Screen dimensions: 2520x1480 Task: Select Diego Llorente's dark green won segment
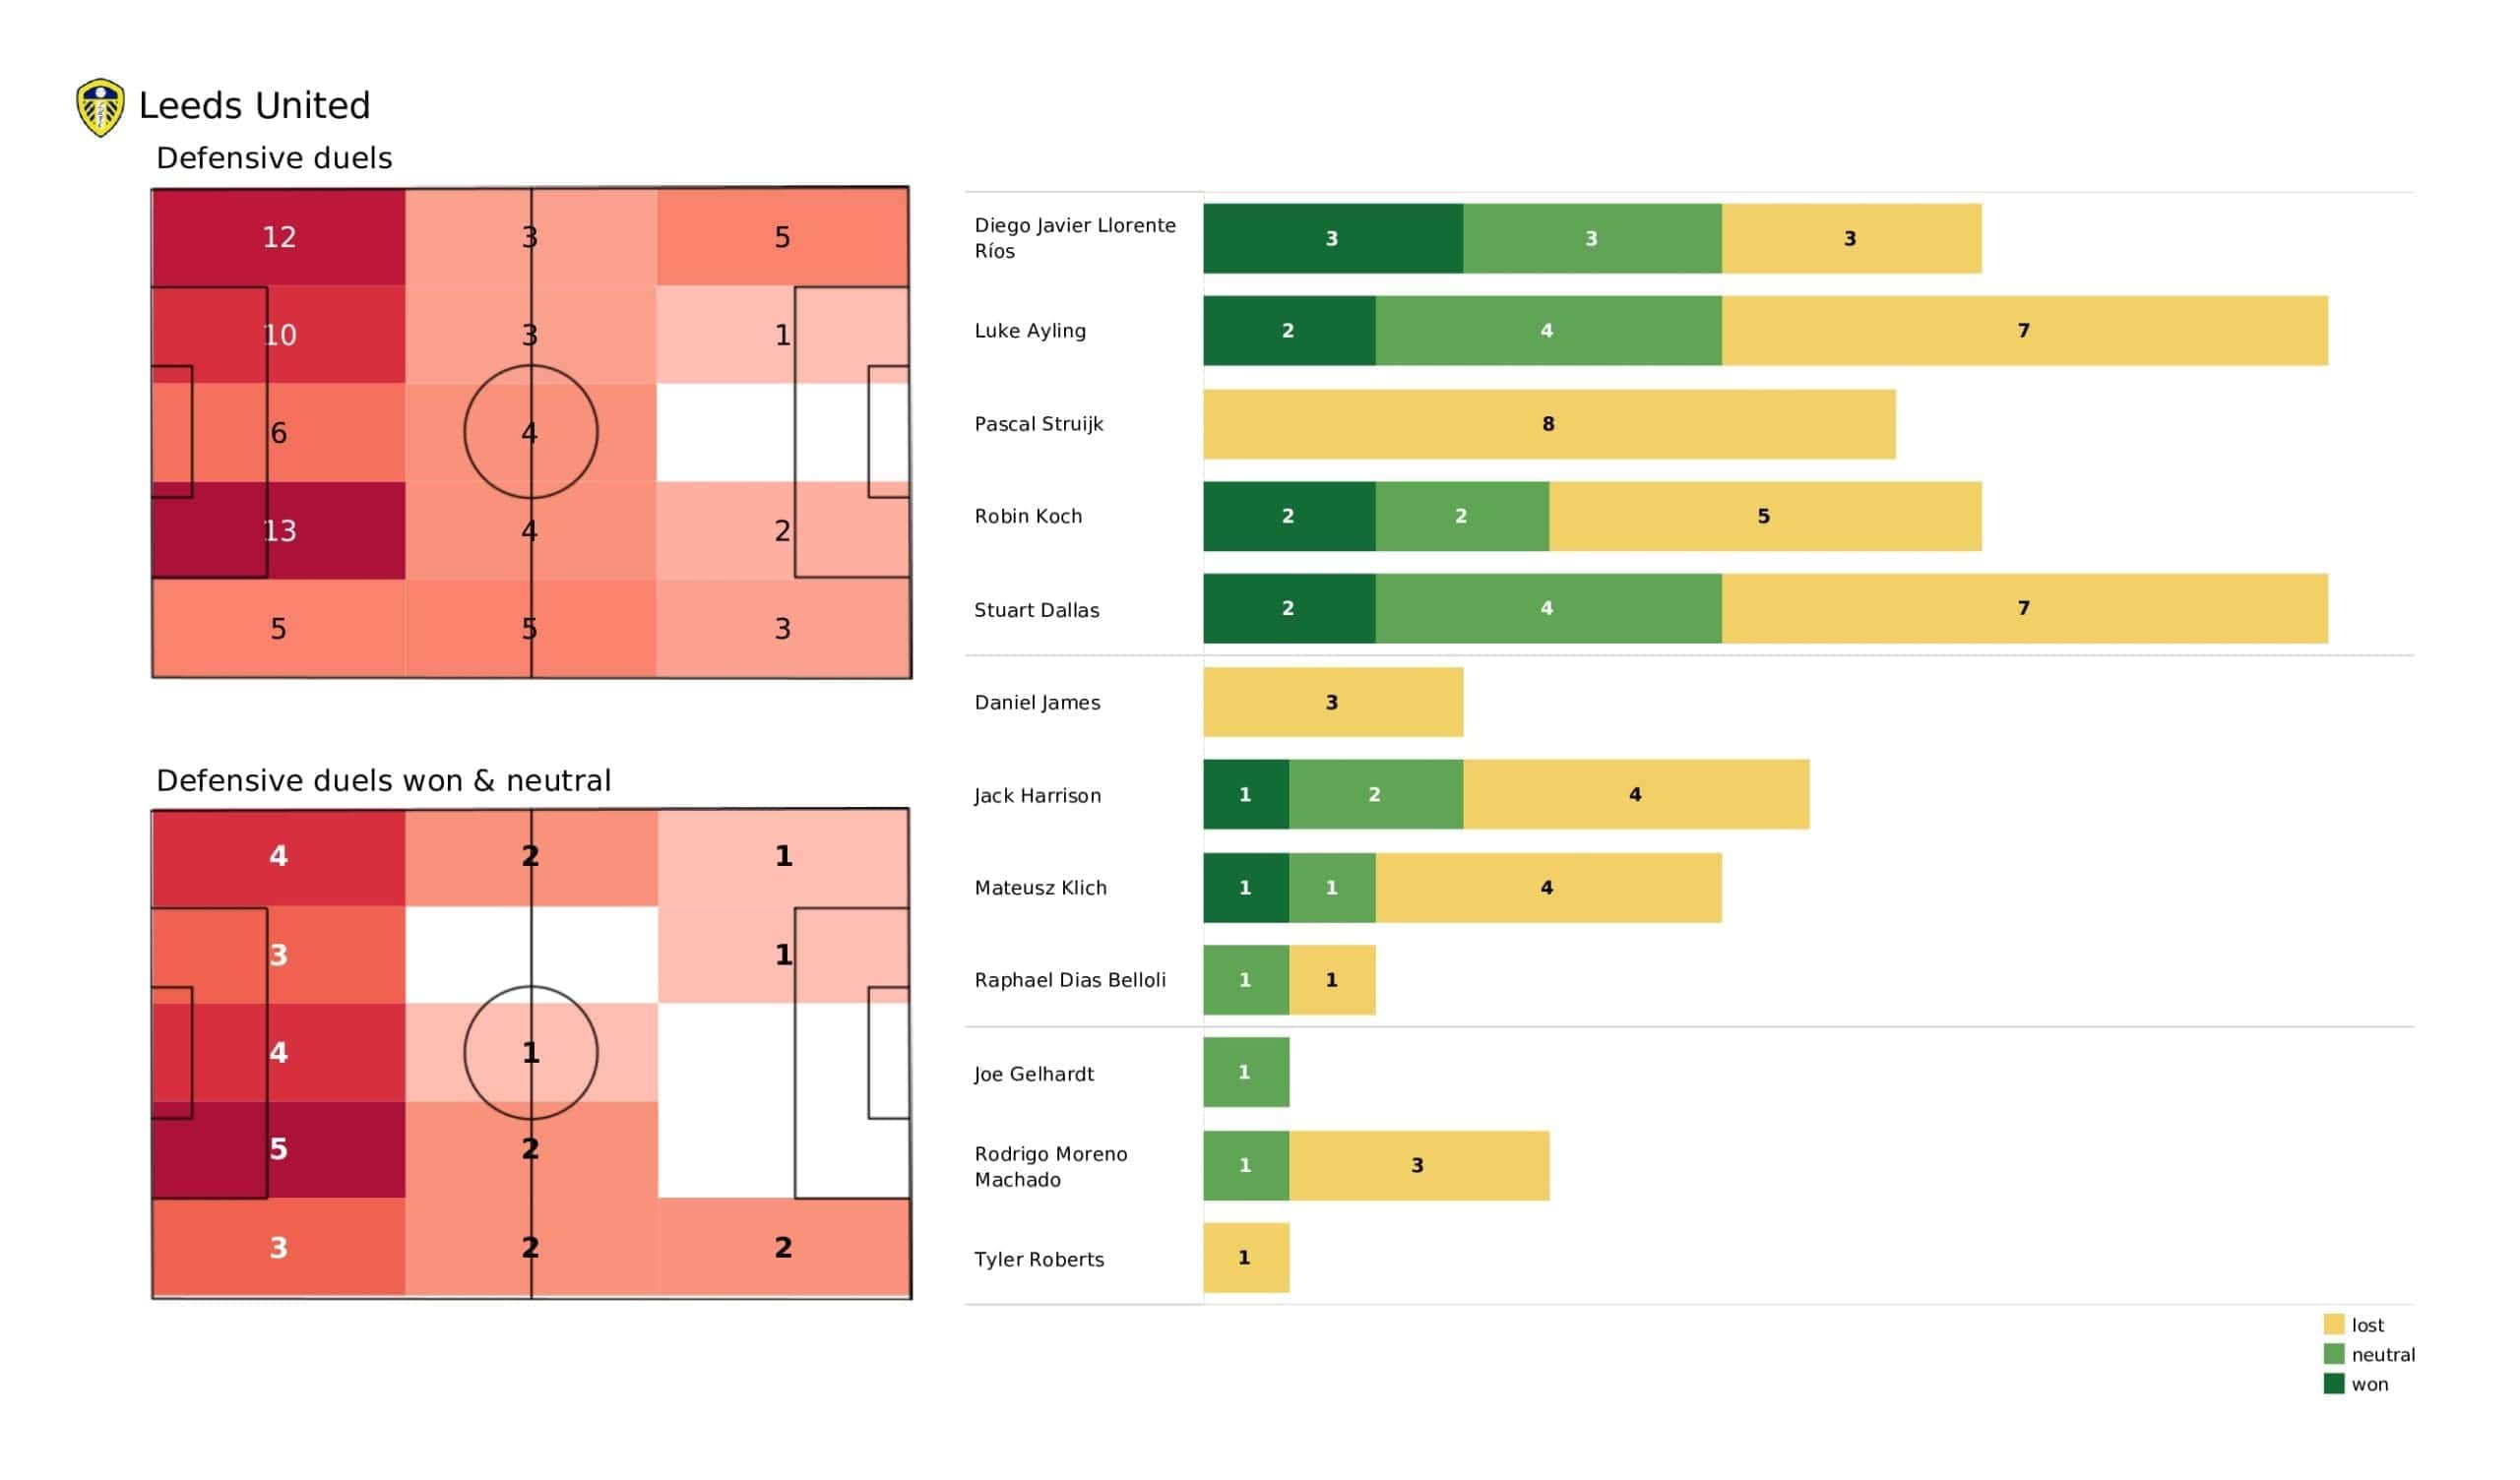[1333, 239]
